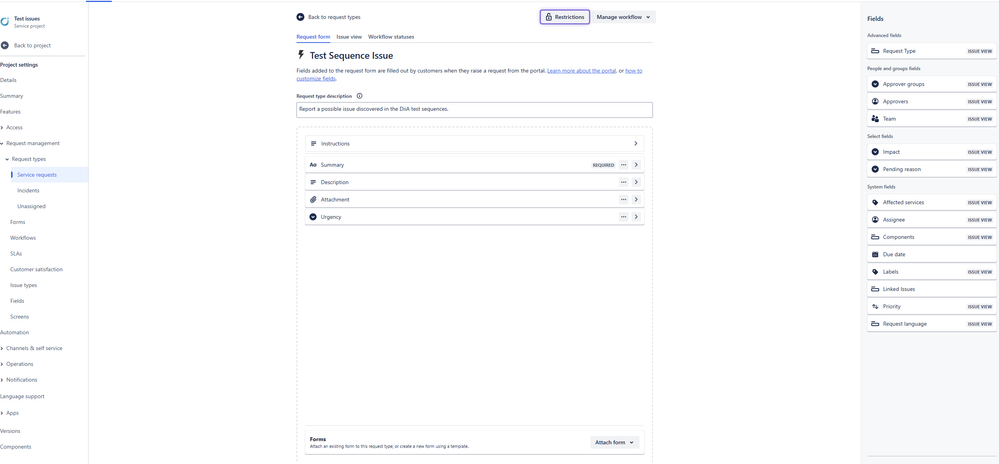Screen dimensions: 999x464
Task: Click the Urgency dropdown-type icon
Action: [313, 217]
